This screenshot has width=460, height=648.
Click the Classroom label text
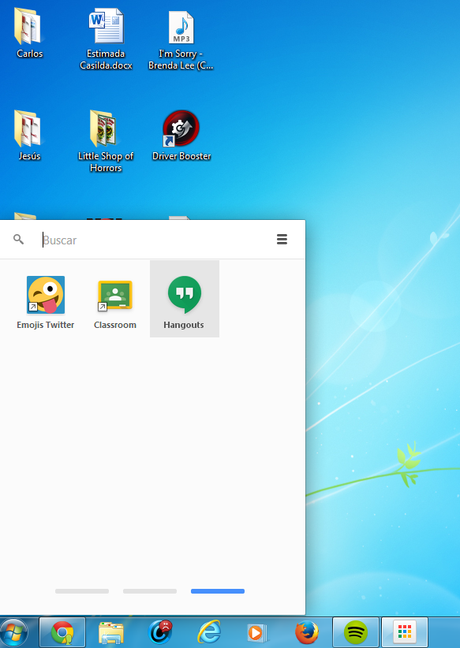(x=115, y=325)
